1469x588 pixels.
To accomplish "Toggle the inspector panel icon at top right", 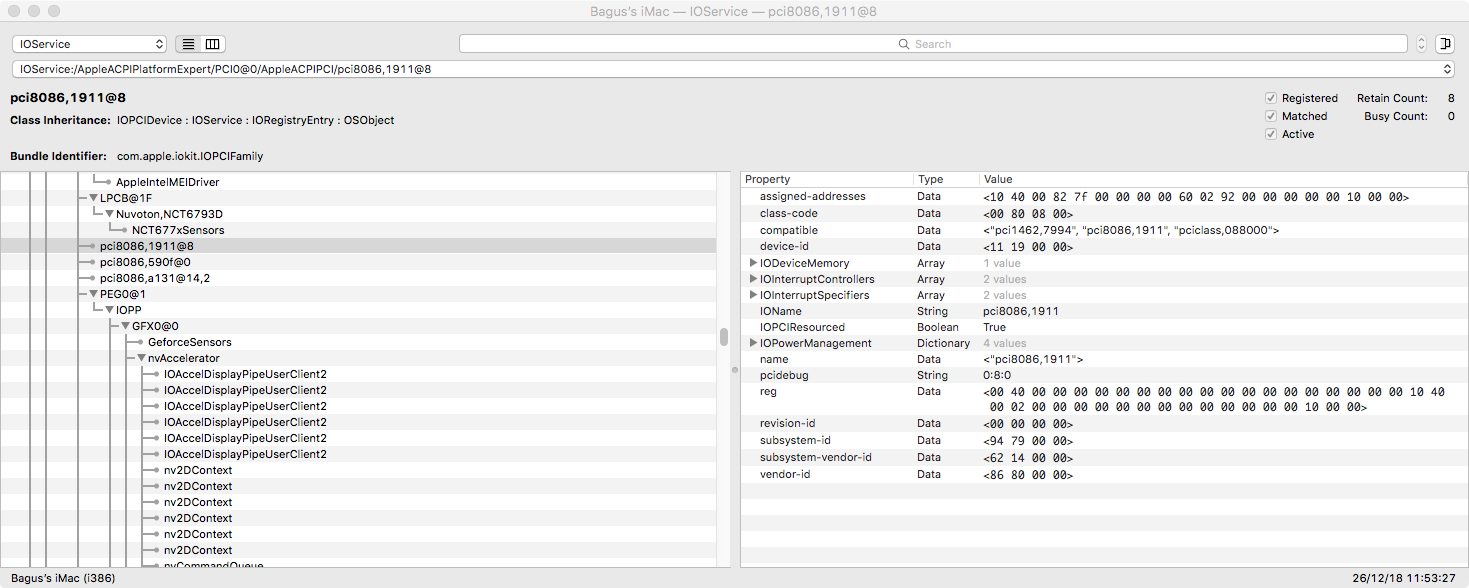I will (1444, 44).
